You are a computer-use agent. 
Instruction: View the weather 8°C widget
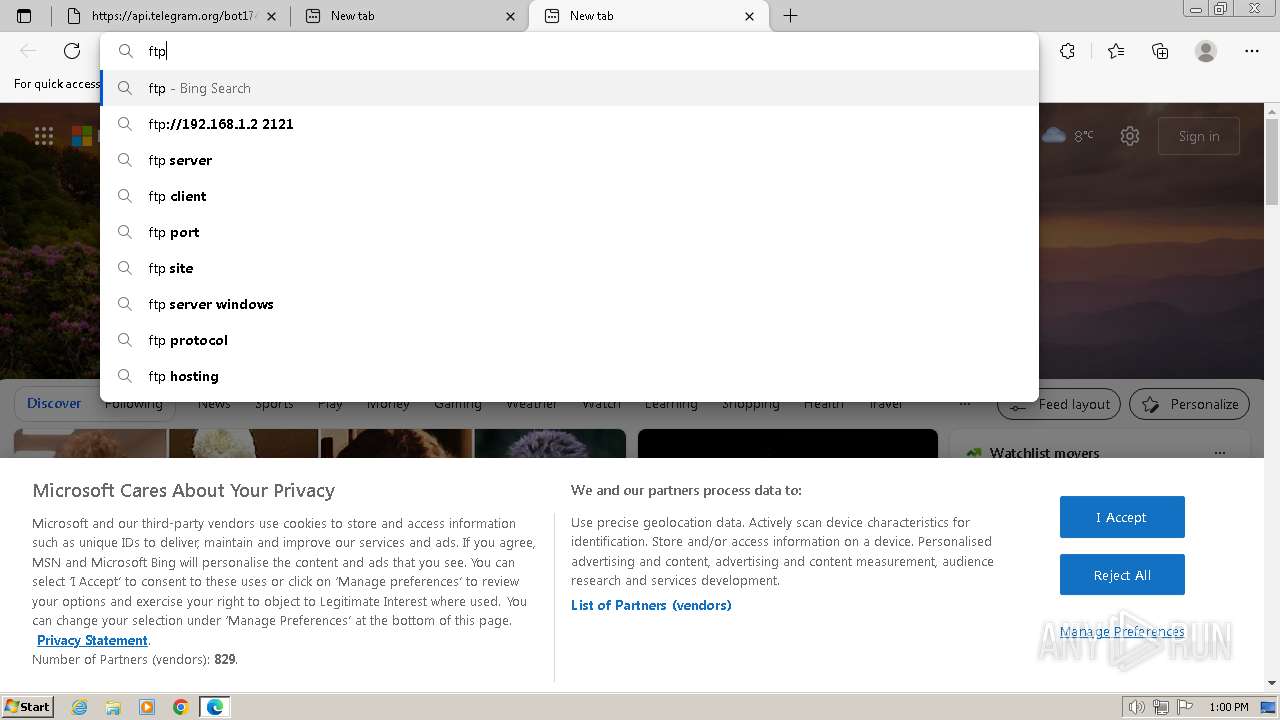1068,136
